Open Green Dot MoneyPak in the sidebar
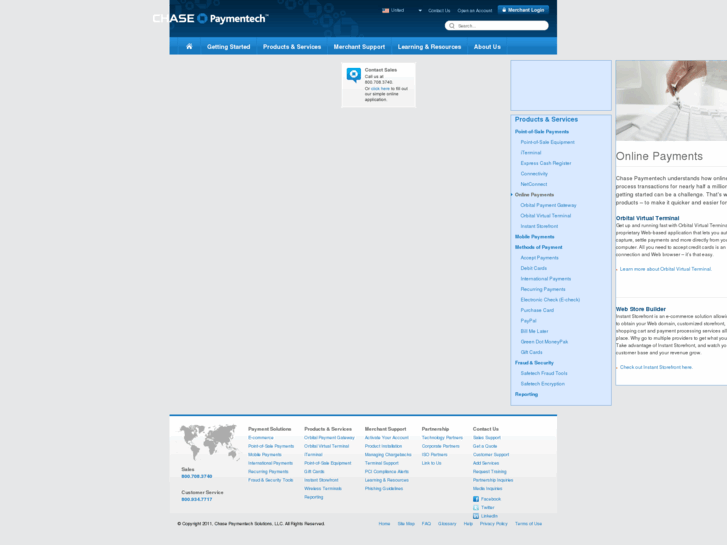Viewport: 727px width, 545px height. point(544,342)
